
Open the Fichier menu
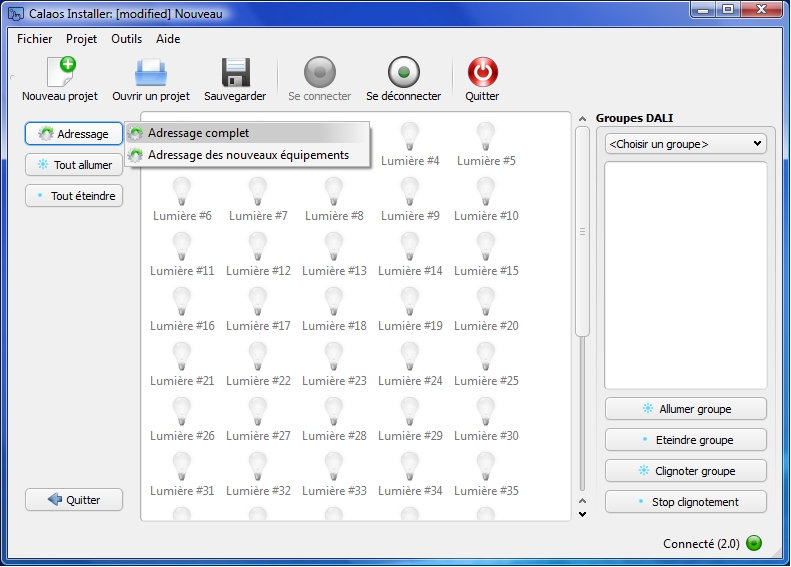34,39
